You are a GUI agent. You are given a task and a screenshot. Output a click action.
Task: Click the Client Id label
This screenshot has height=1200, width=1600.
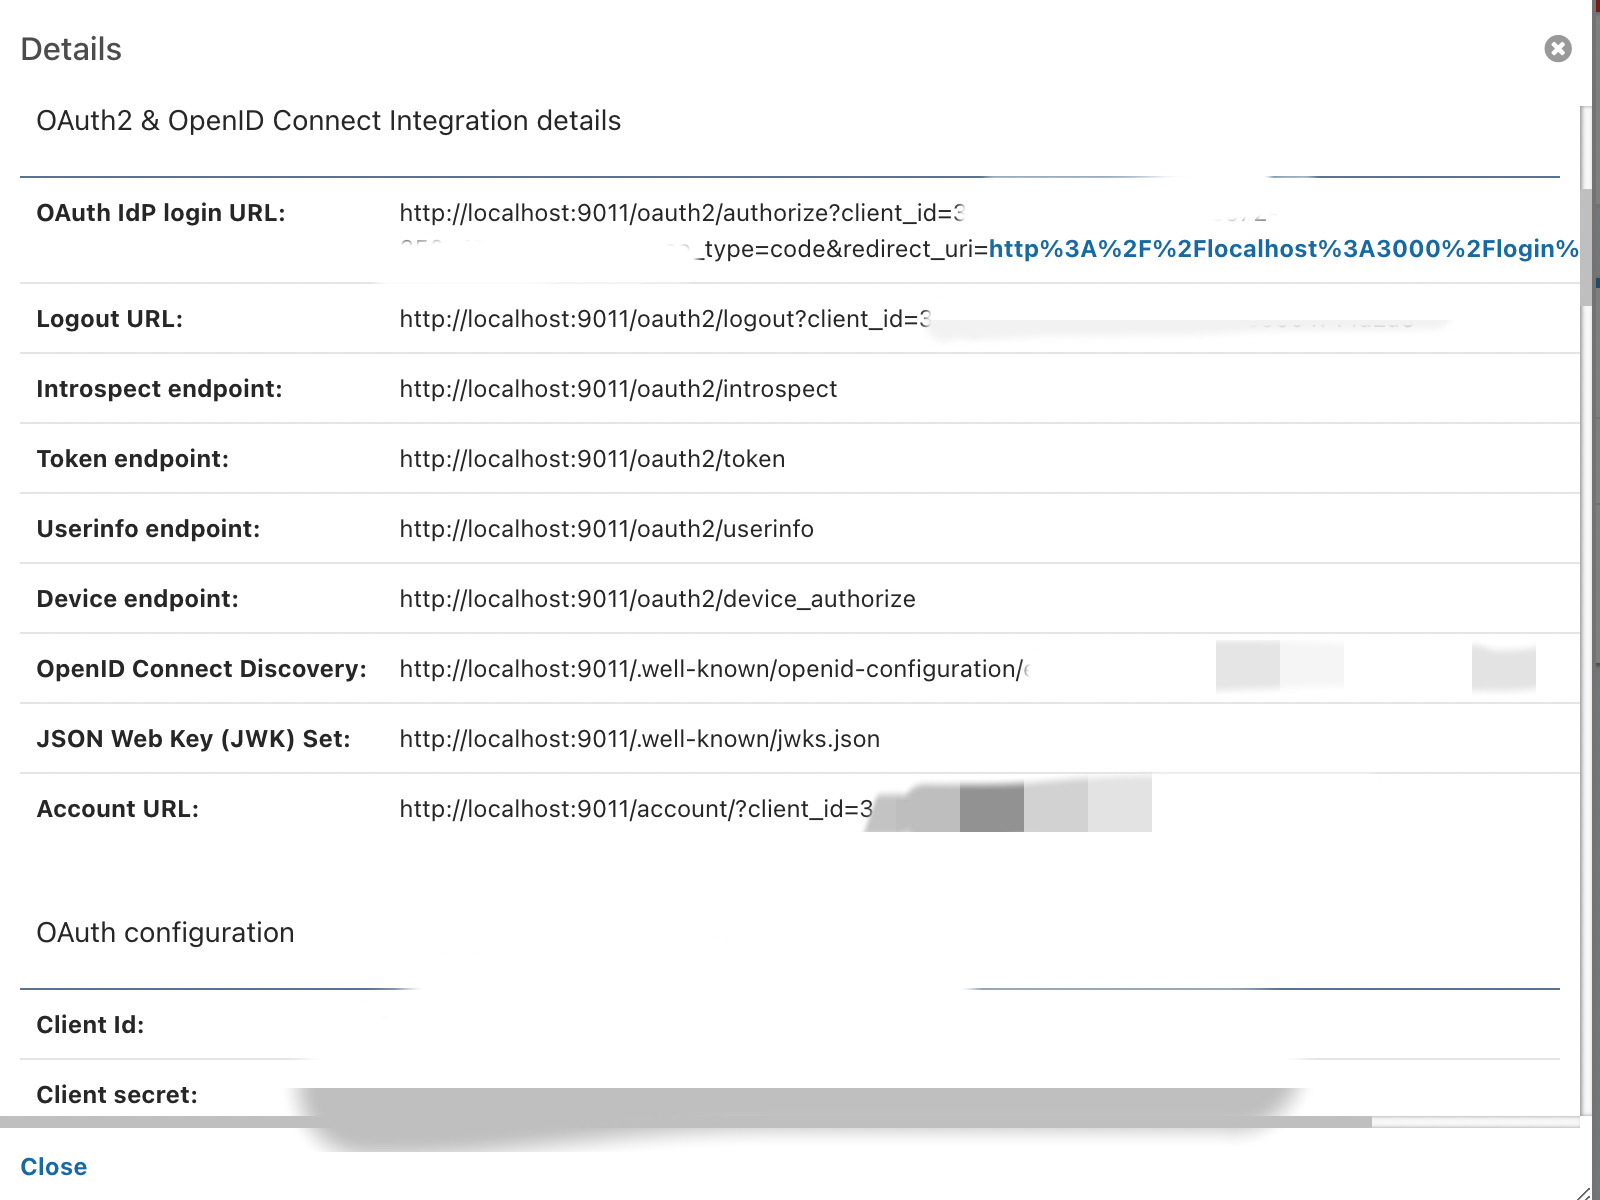(x=90, y=1025)
